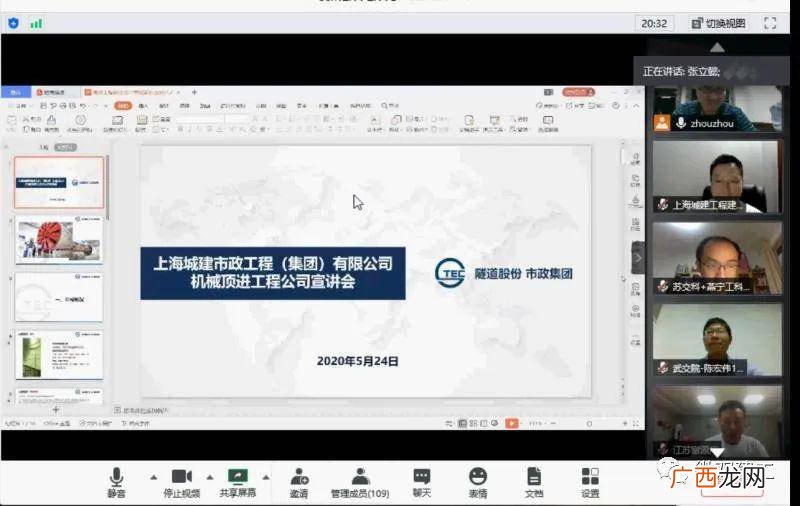Open the 插入 ribbon tab
Viewport: 800px width, 506px height.
(x=143, y=106)
